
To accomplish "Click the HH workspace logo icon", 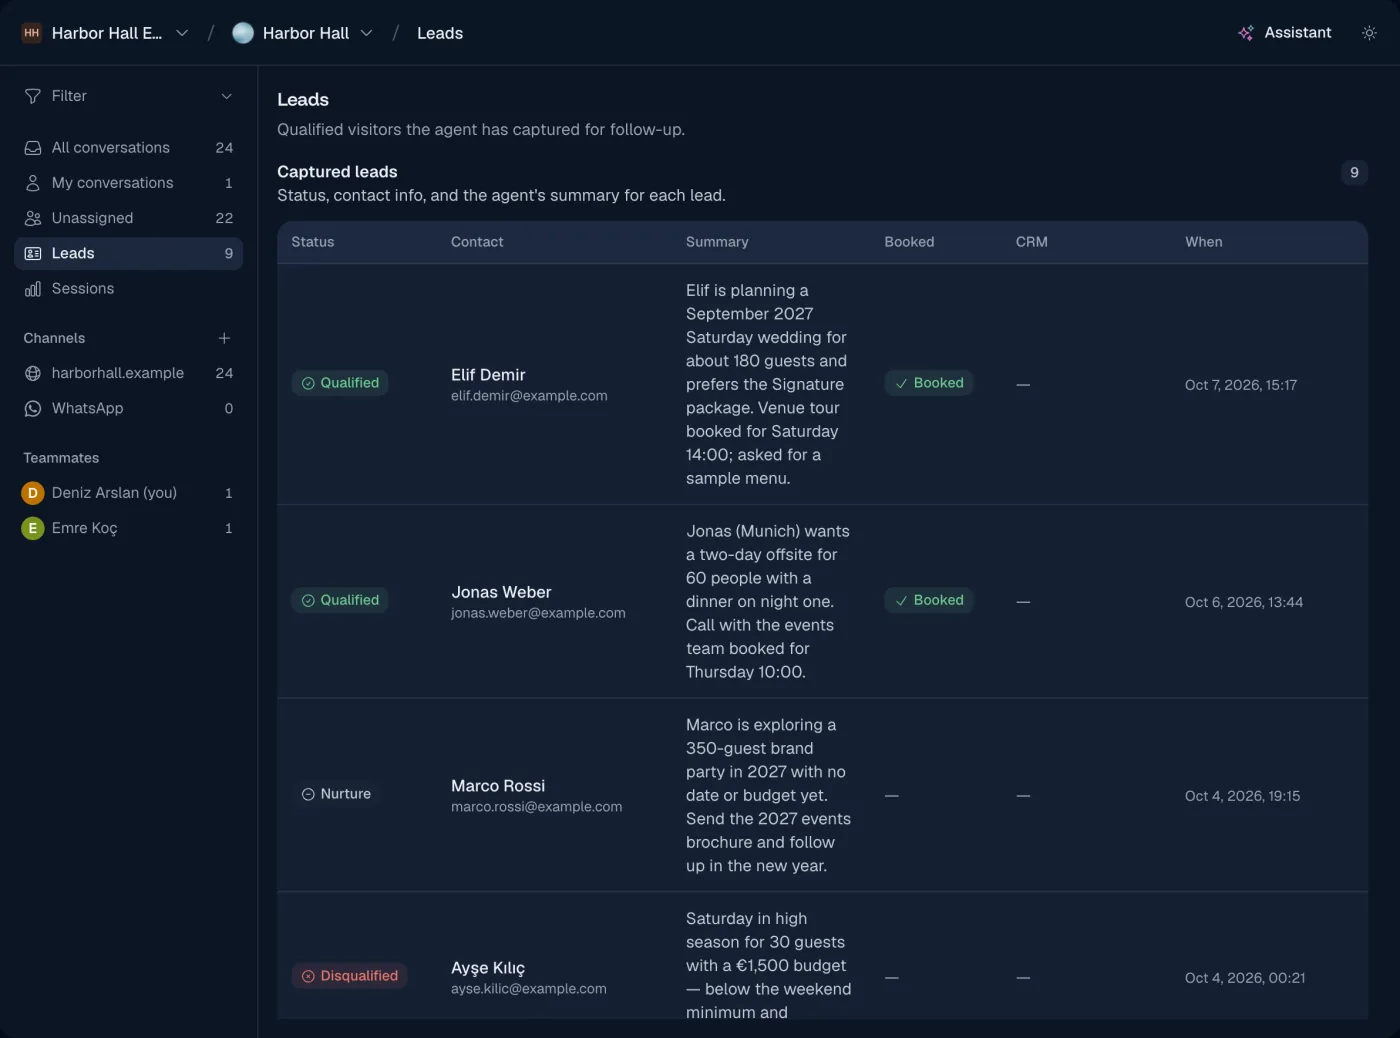I will pyautogui.click(x=32, y=33).
